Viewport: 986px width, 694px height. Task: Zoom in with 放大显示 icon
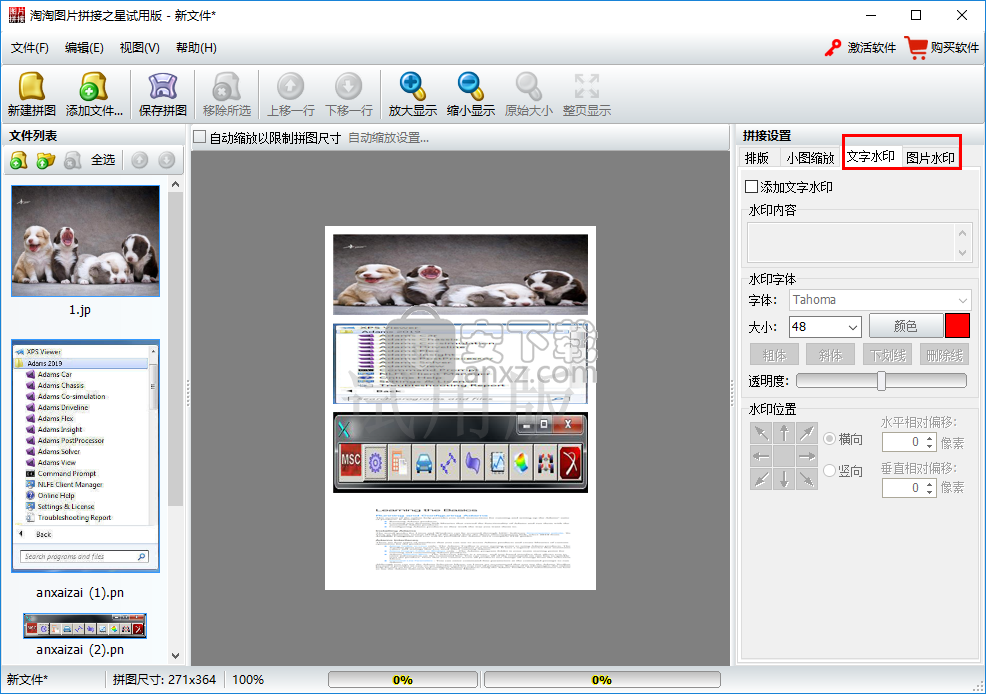click(x=413, y=86)
